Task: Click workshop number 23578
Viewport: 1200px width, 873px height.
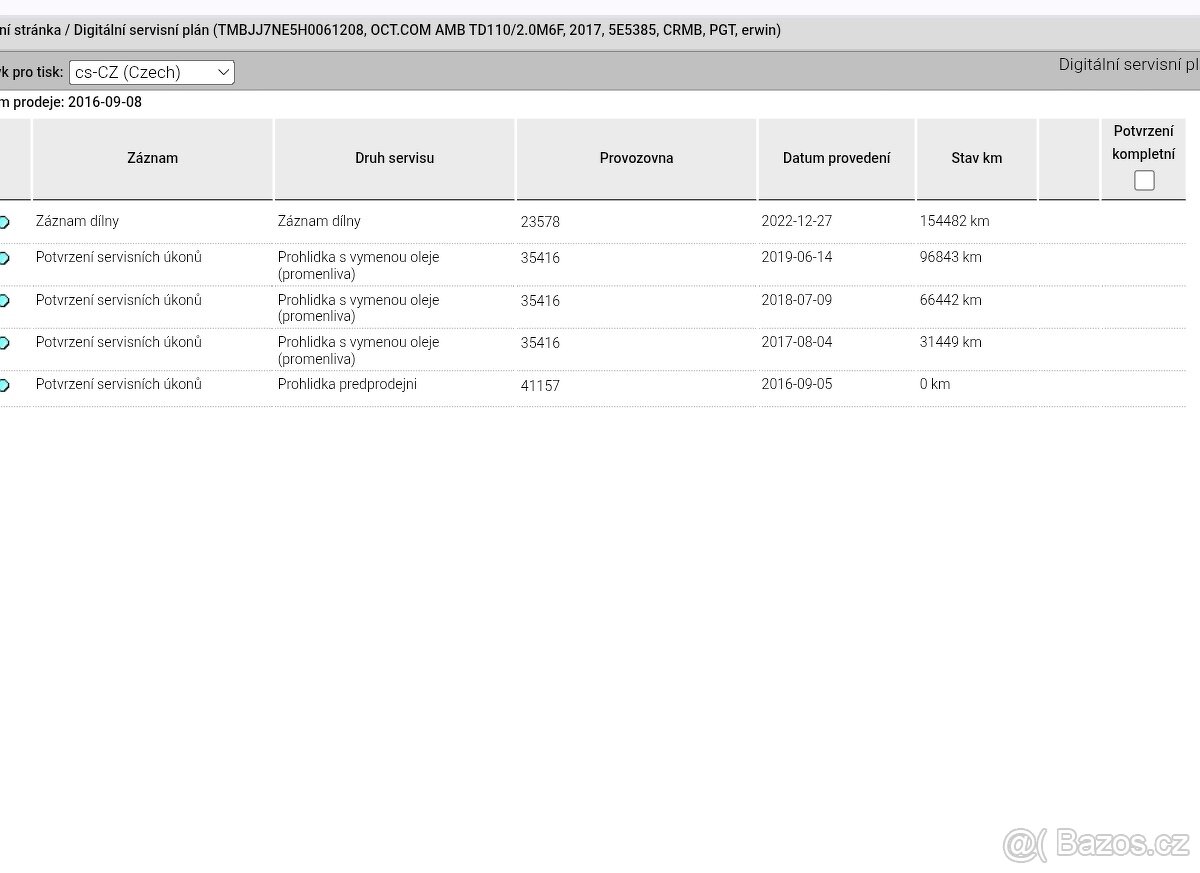Action: [540, 222]
